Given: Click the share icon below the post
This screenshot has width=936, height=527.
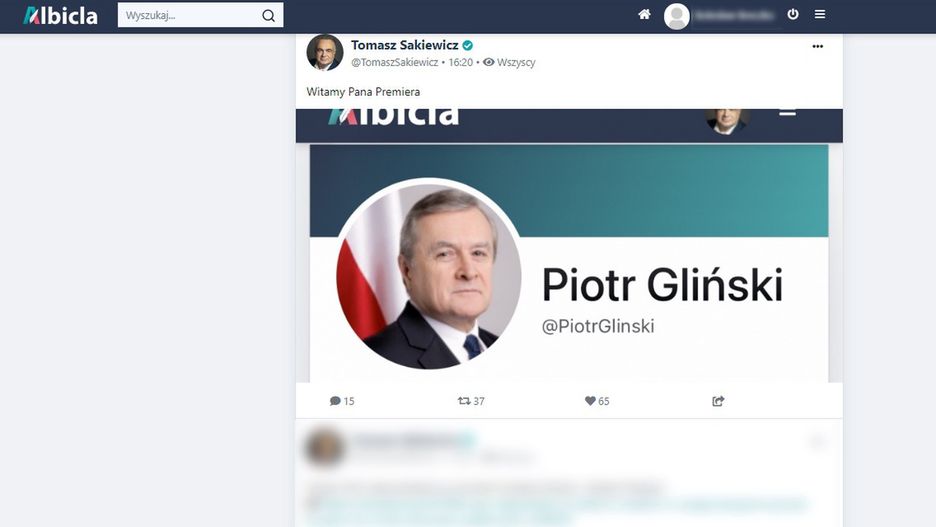Looking at the screenshot, I should tap(718, 401).
